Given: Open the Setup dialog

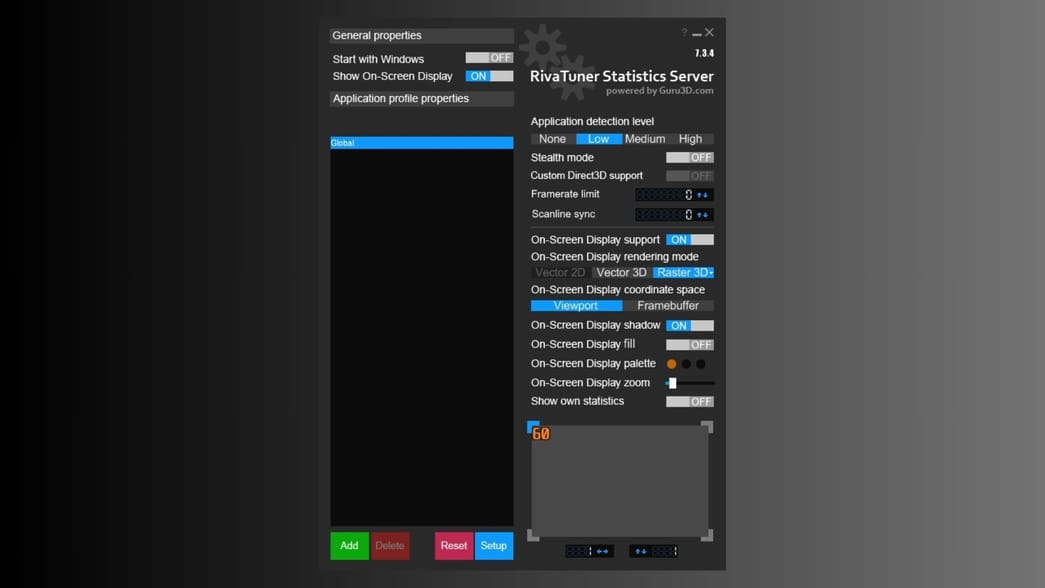Looking at the screenshot, I should [493, 546].
